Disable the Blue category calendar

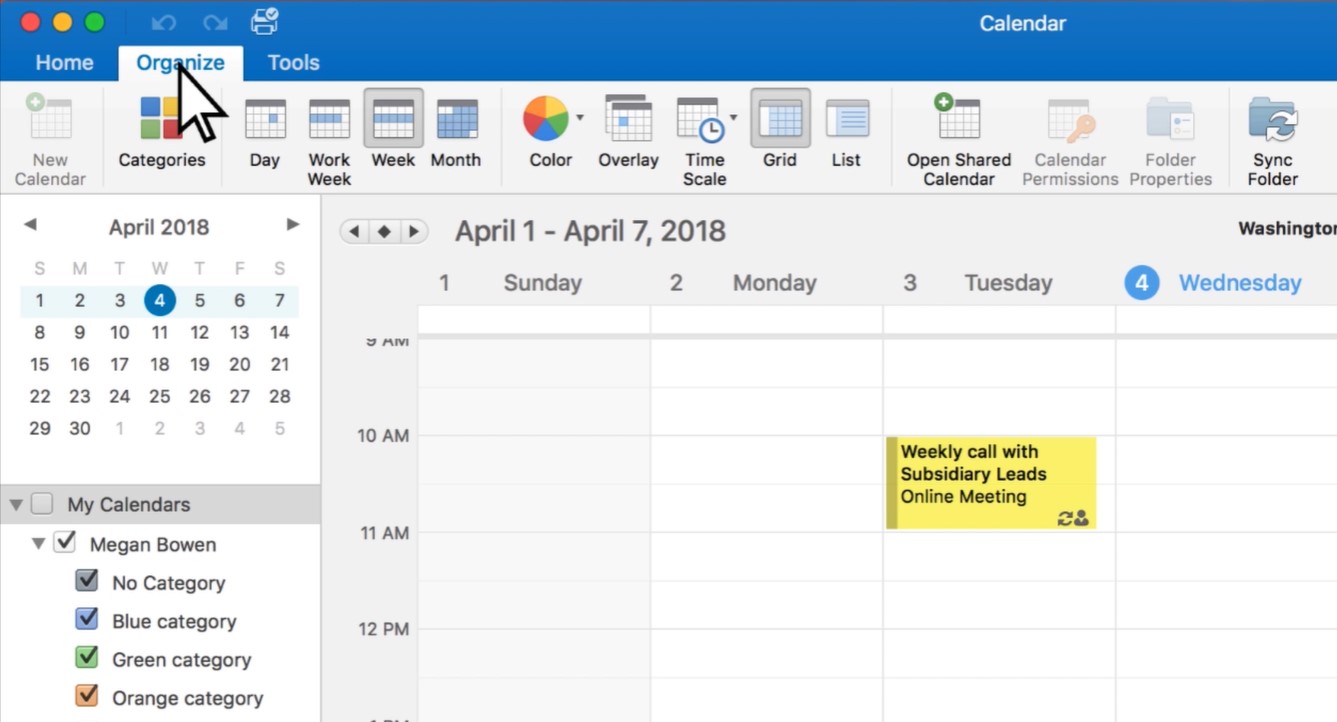point(86,619)
